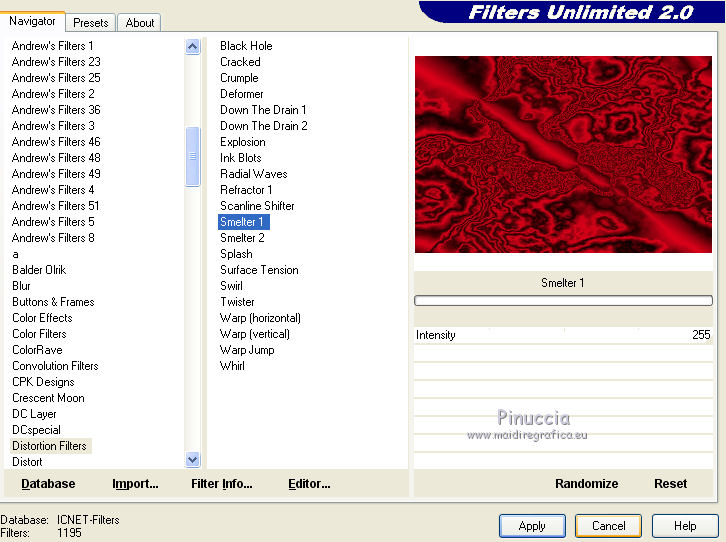Open the About tab

point(139,23)
